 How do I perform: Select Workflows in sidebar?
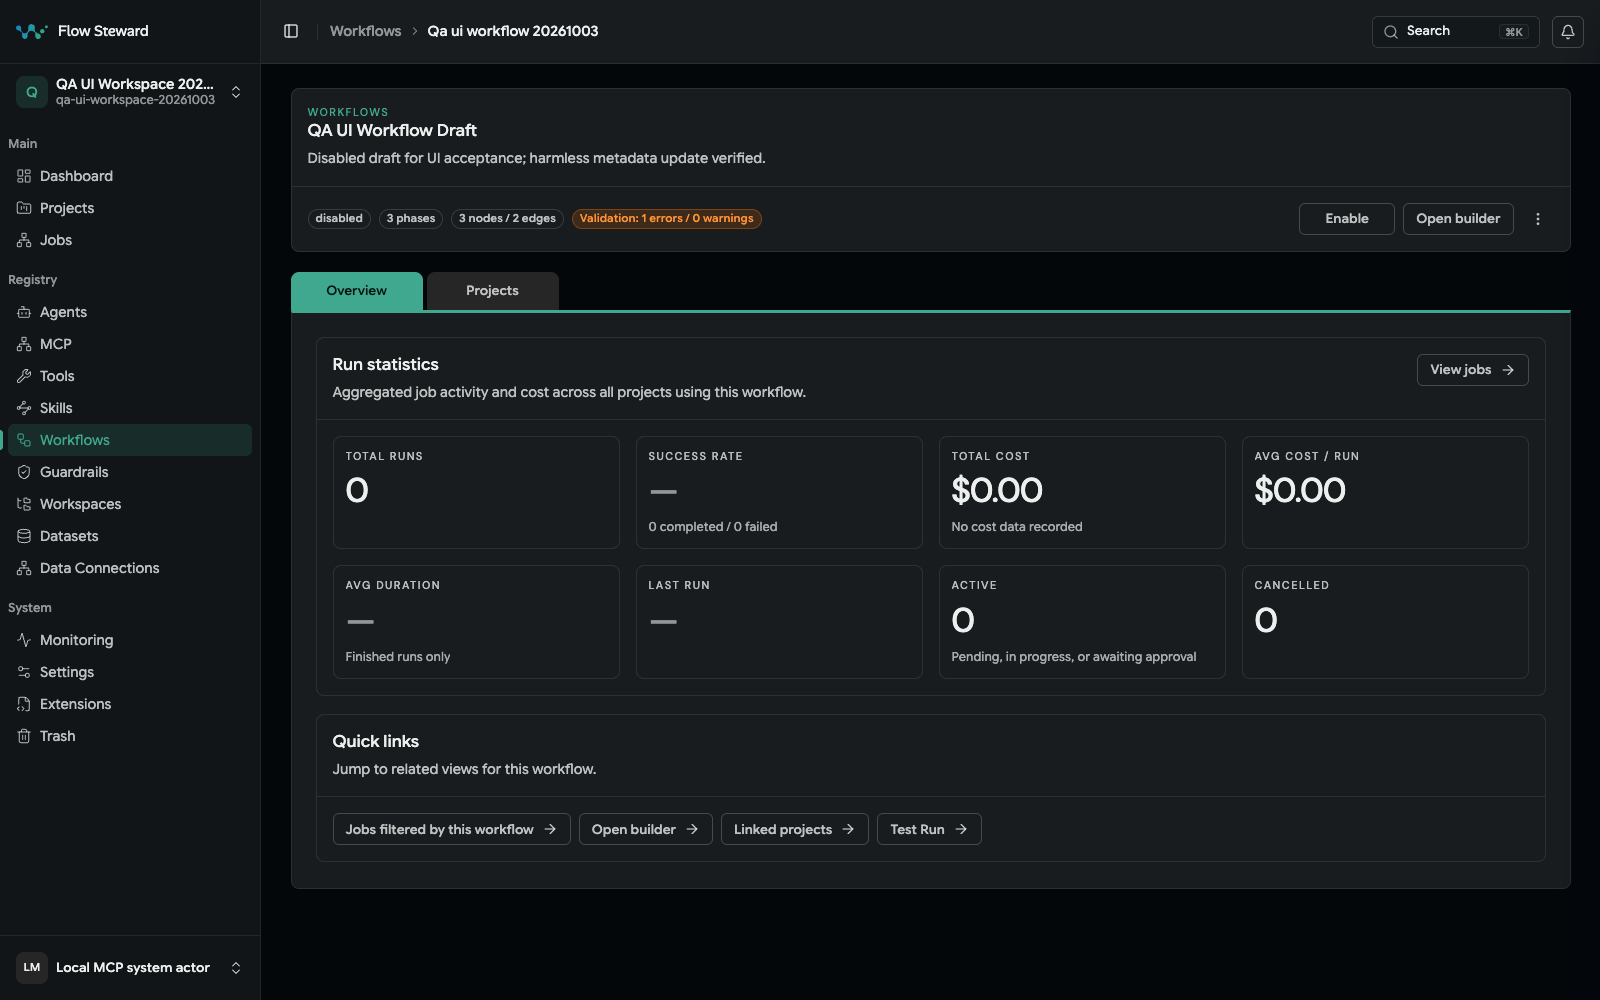tap(130, 440)
